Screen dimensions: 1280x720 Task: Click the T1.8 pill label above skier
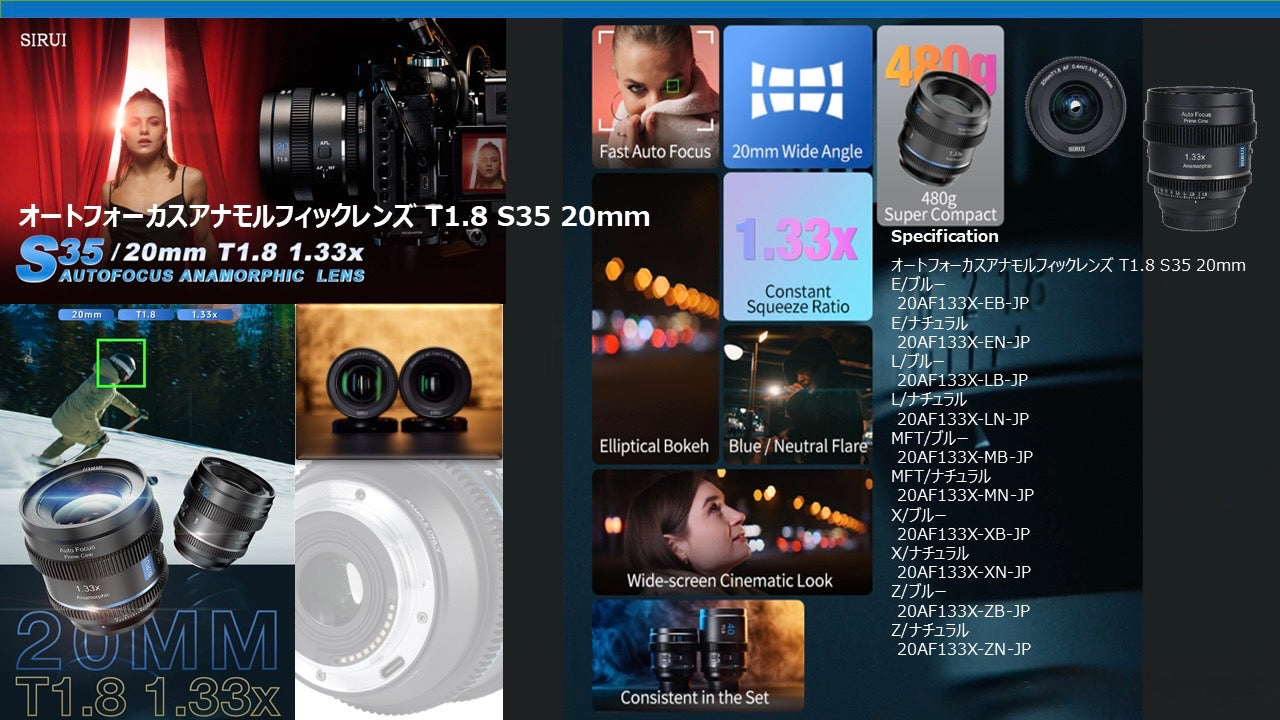(145, 314)
